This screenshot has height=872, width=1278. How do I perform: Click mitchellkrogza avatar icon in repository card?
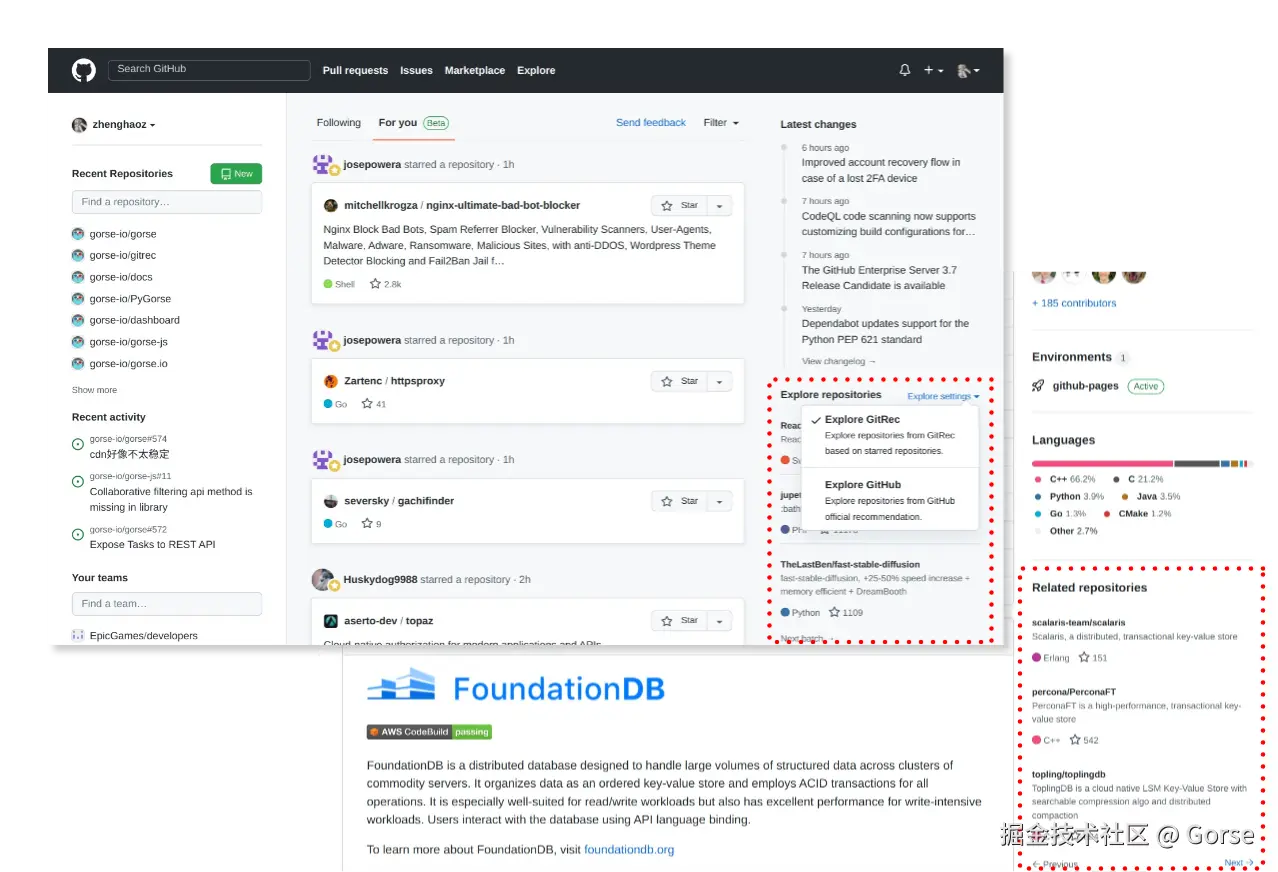tap(331, 205)
